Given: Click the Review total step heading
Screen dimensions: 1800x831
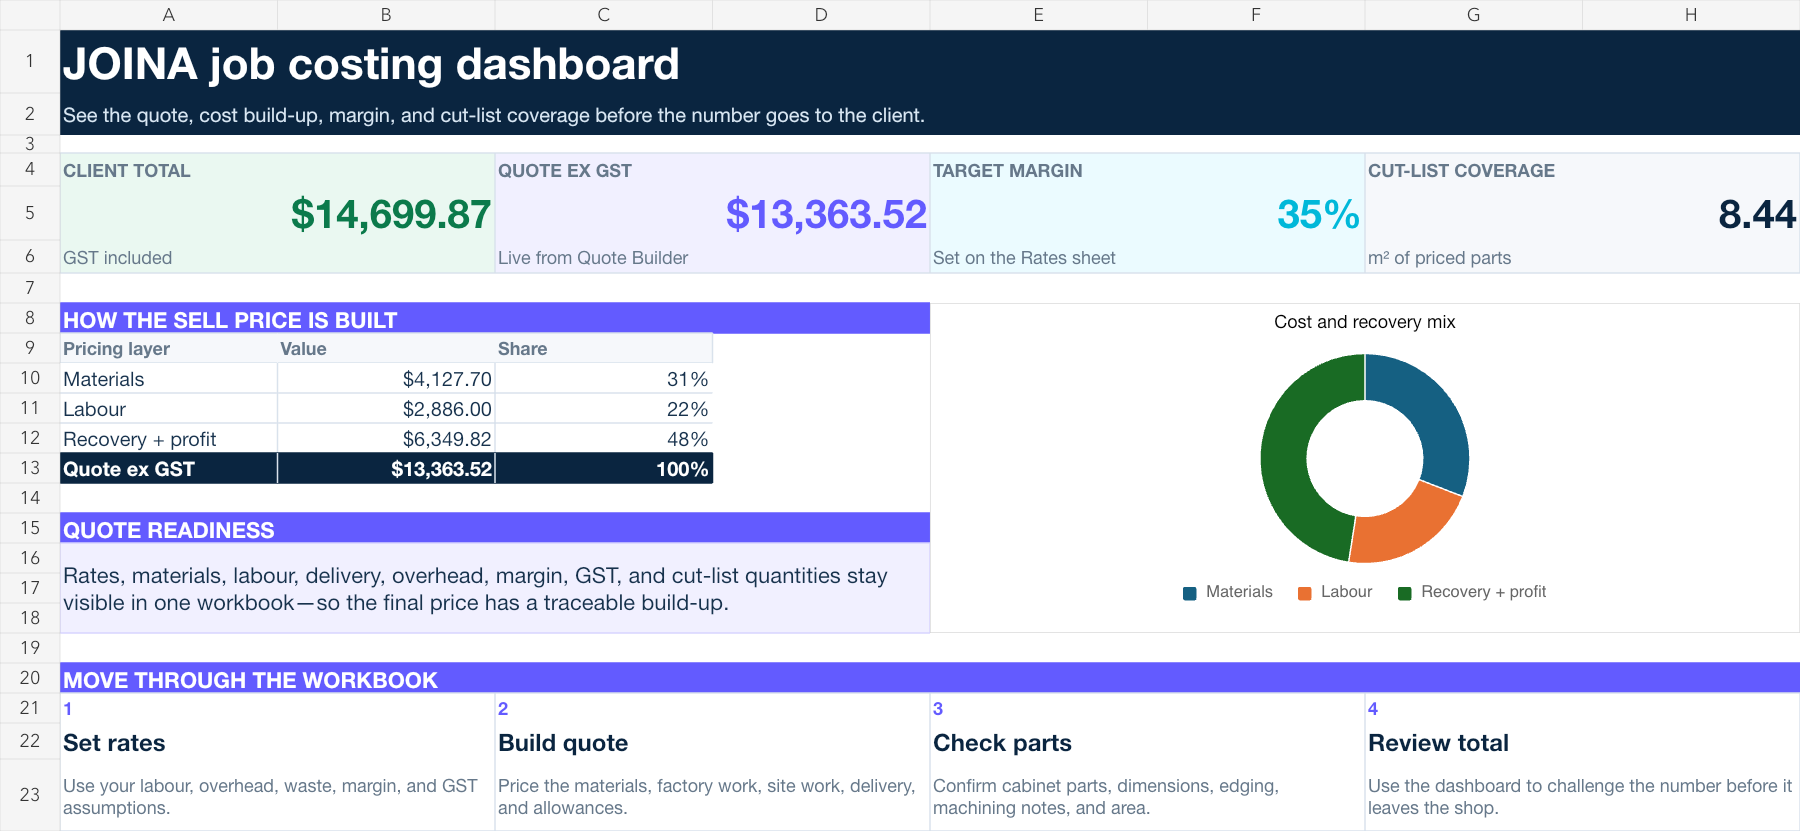Looking at the screenshot, I should (x=1438, y=743).
